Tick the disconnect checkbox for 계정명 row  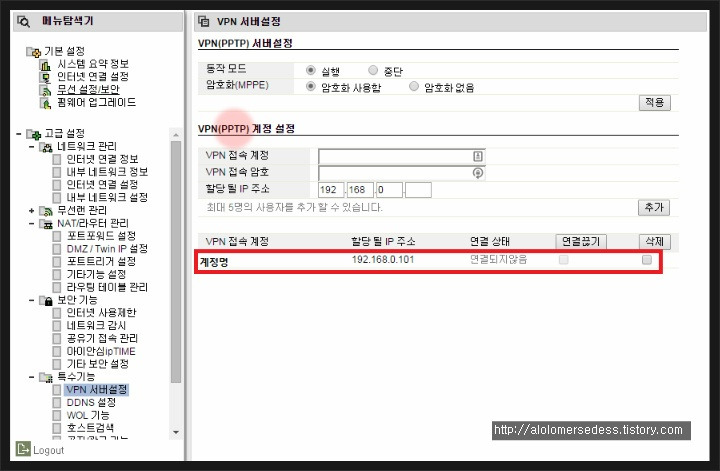point(563,260)
